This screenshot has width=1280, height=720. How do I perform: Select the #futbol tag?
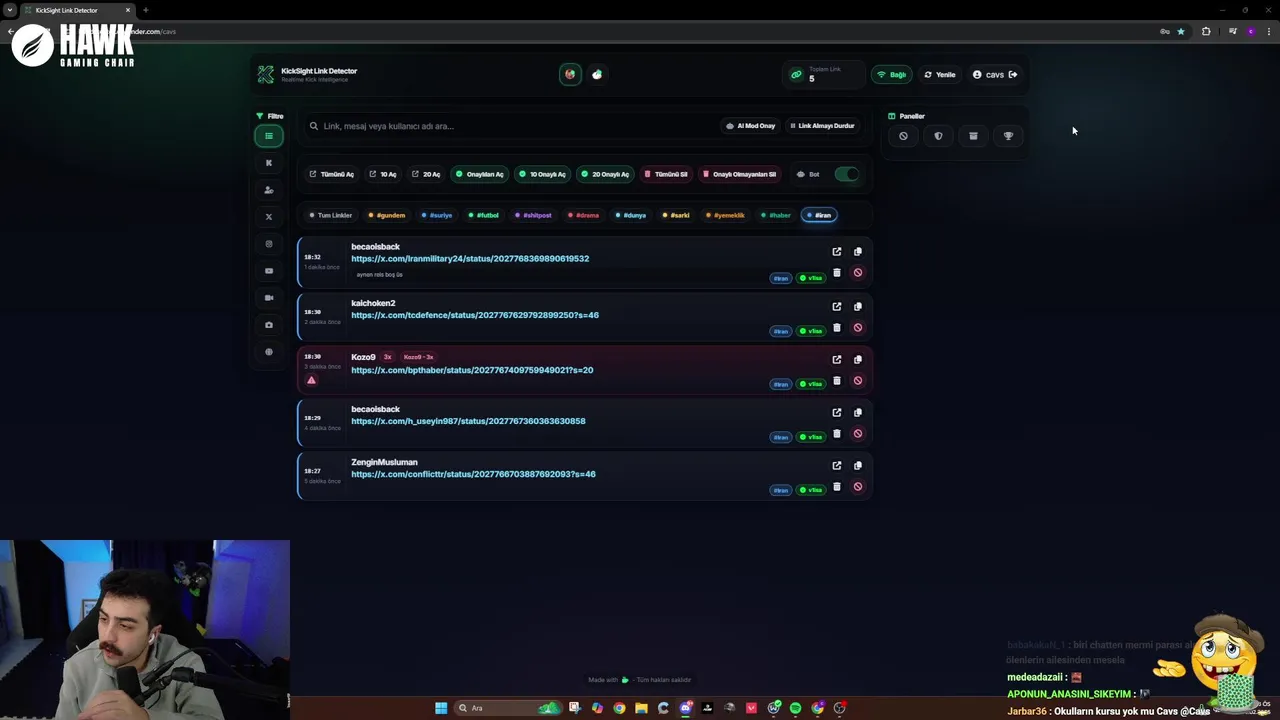pyautogui.click(x=484, y=215)
